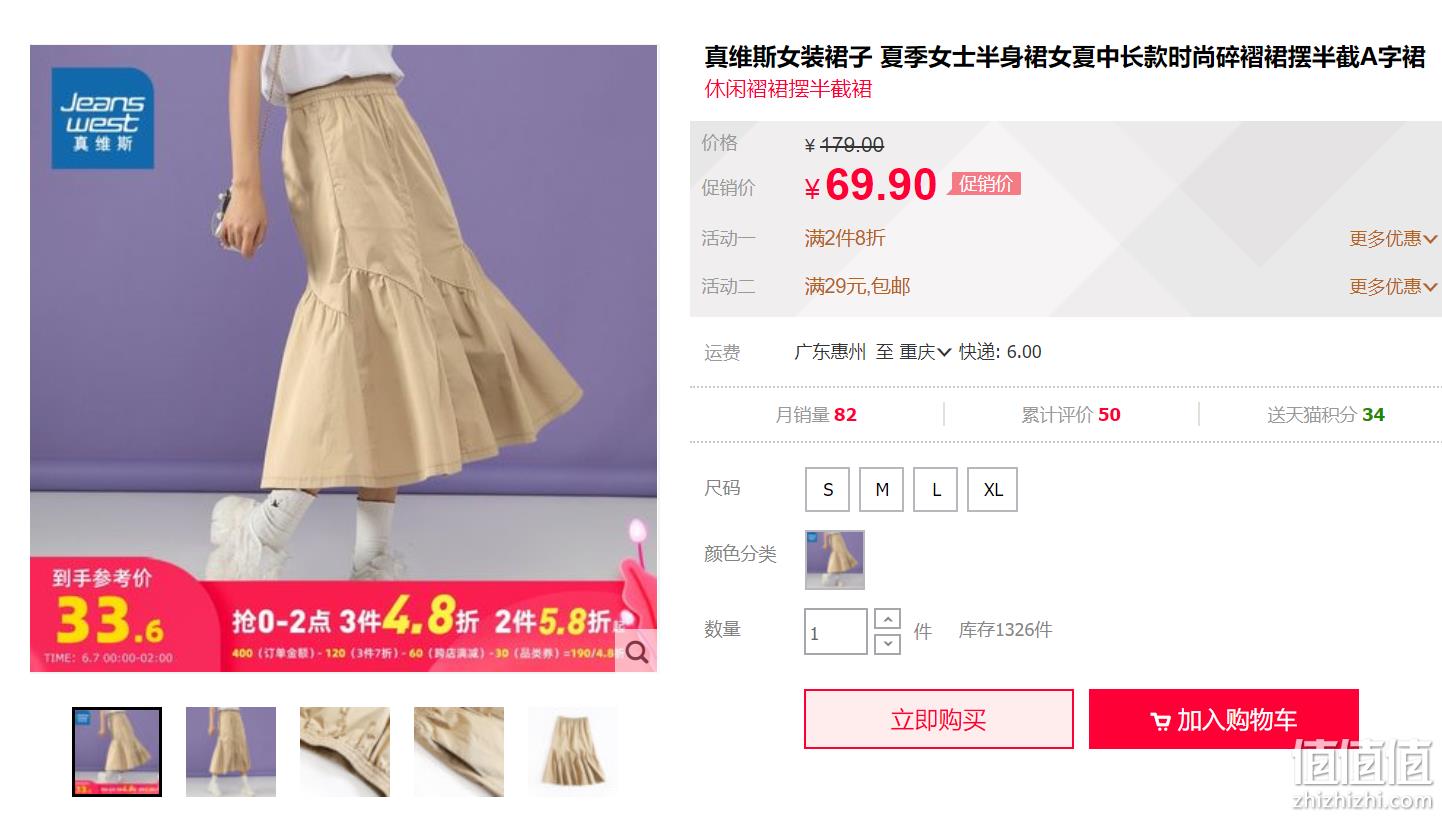Select size M

tap(881, 489)
